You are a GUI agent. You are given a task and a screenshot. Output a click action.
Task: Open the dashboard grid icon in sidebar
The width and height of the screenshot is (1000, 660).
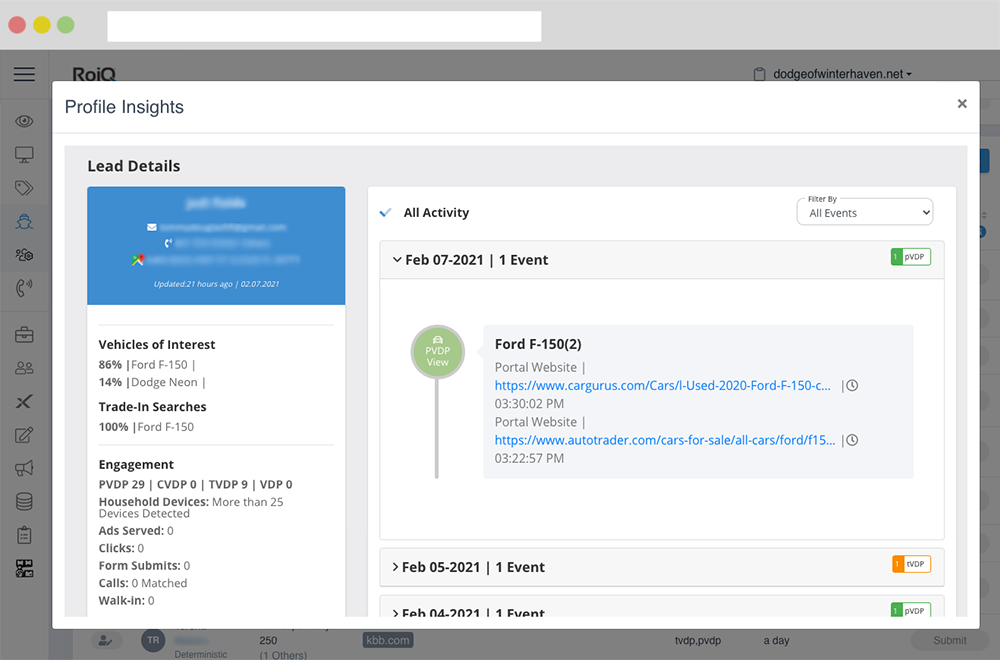[24, 568]
